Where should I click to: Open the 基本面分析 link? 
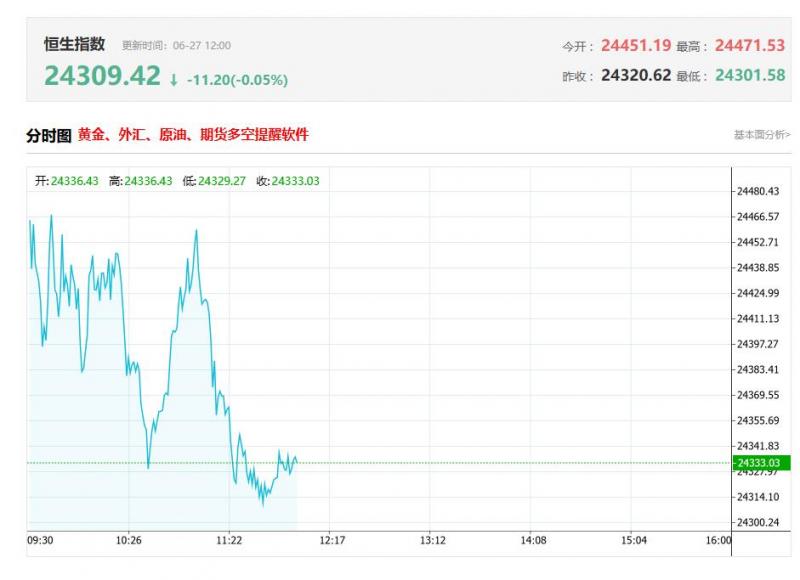762,135
